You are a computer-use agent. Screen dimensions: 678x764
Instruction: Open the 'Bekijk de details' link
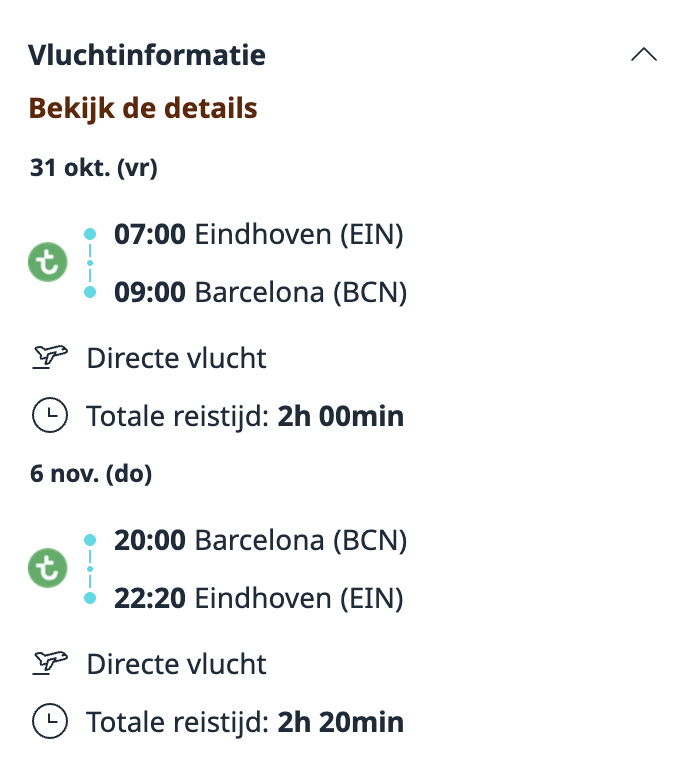tap(143, 108)
